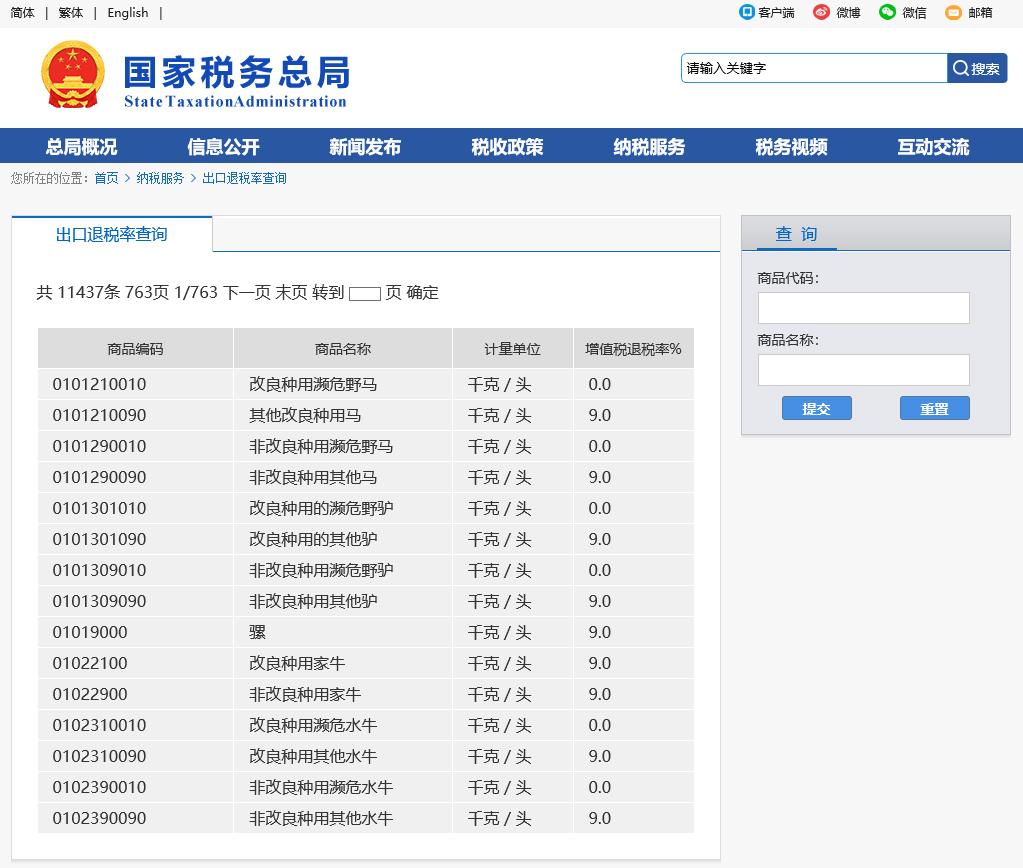
Task: Go to 首页 via breadcrumb link
Action: pyautogui.click(x=106, y=177)
